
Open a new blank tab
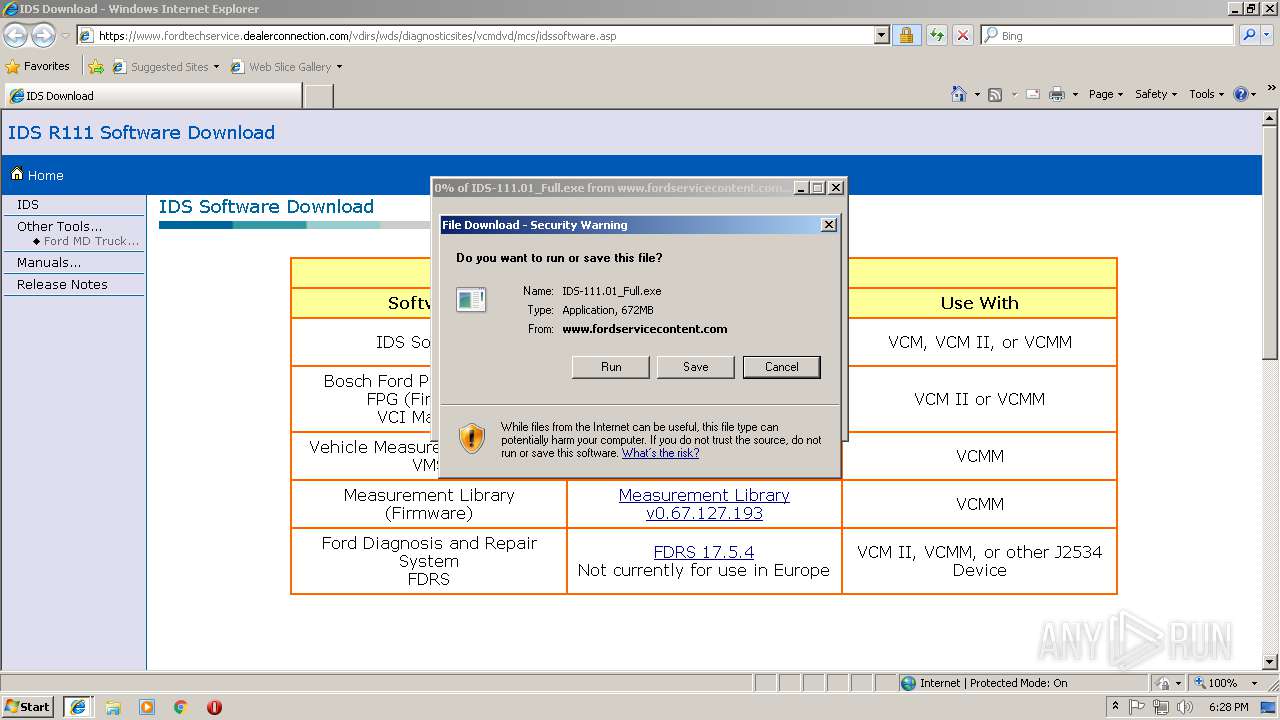pyautogui.click(x=318, y=96)
